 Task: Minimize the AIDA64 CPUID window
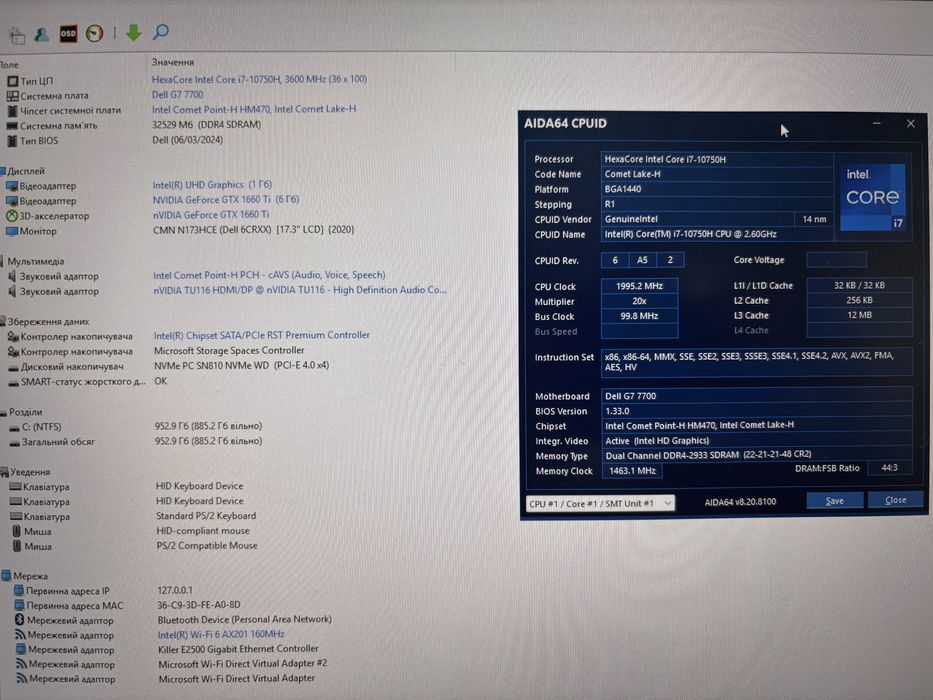pos(876,123)
